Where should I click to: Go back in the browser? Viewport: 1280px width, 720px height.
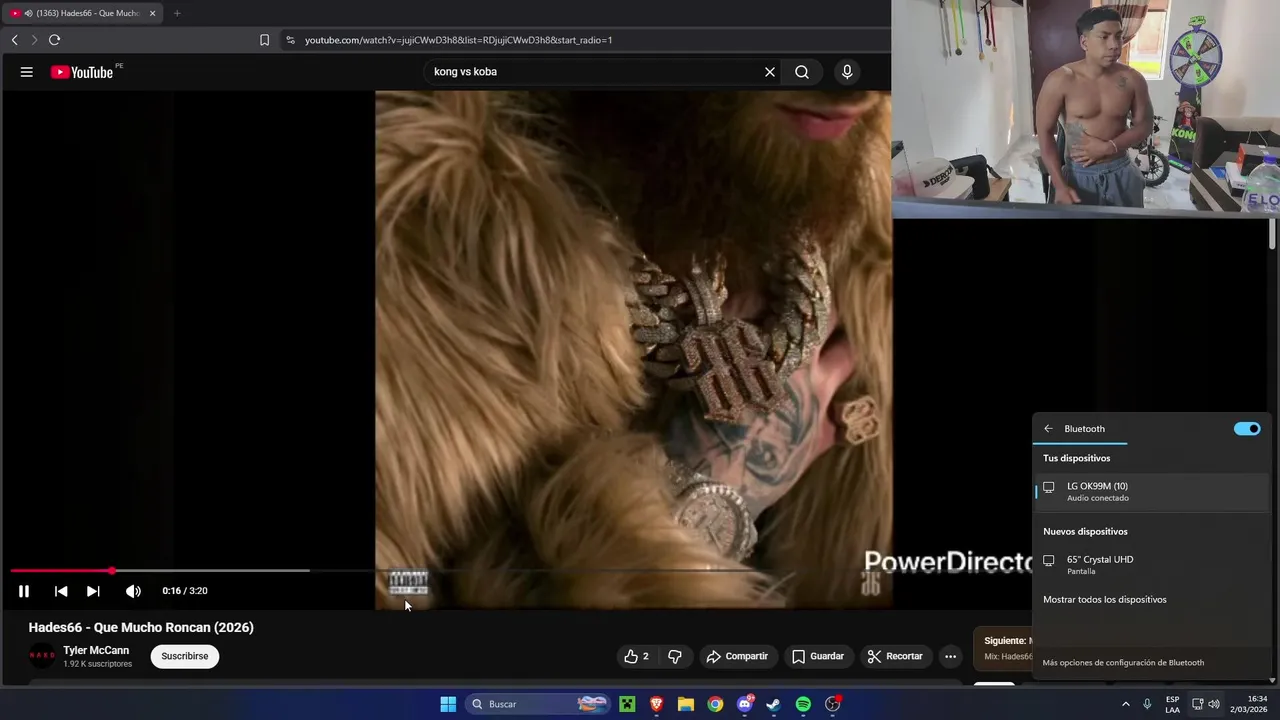14,40
